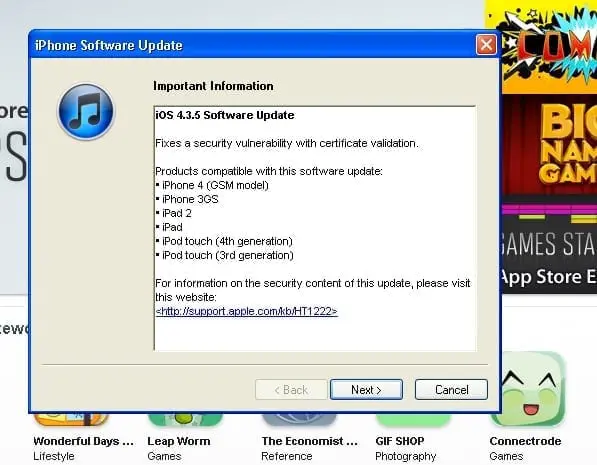
Task: Click the iOS 4.3.5 Software Update heading
Action: (225, 115)
